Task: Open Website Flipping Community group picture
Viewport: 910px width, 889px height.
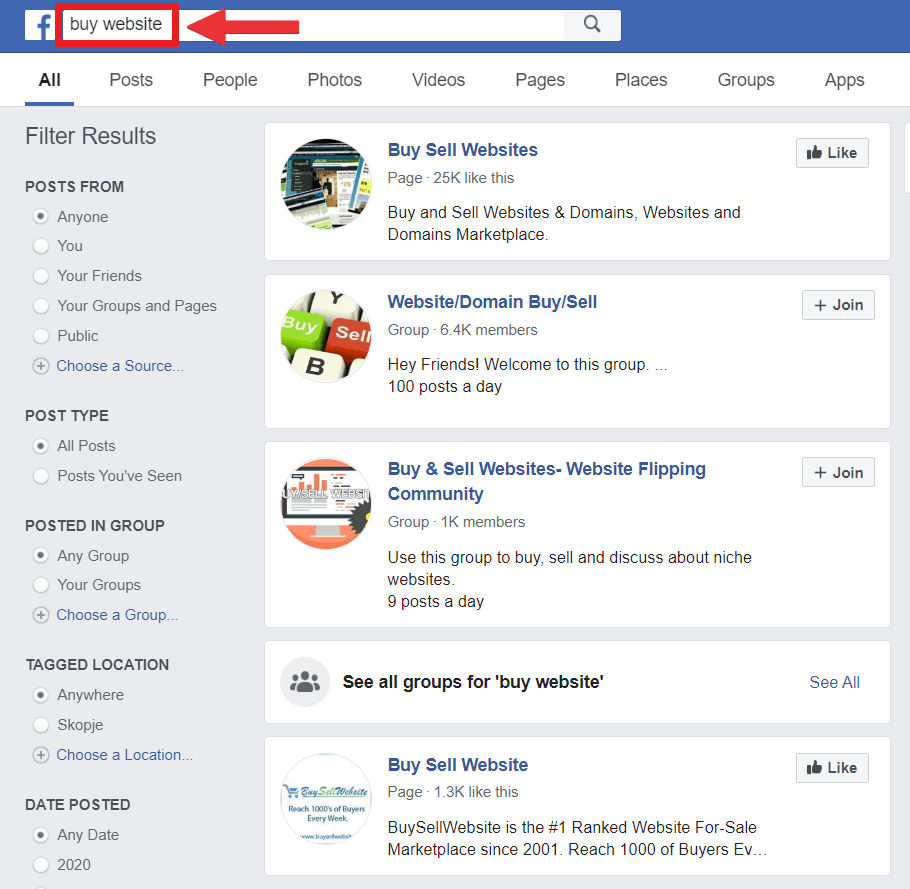Action: pos(326,504)
